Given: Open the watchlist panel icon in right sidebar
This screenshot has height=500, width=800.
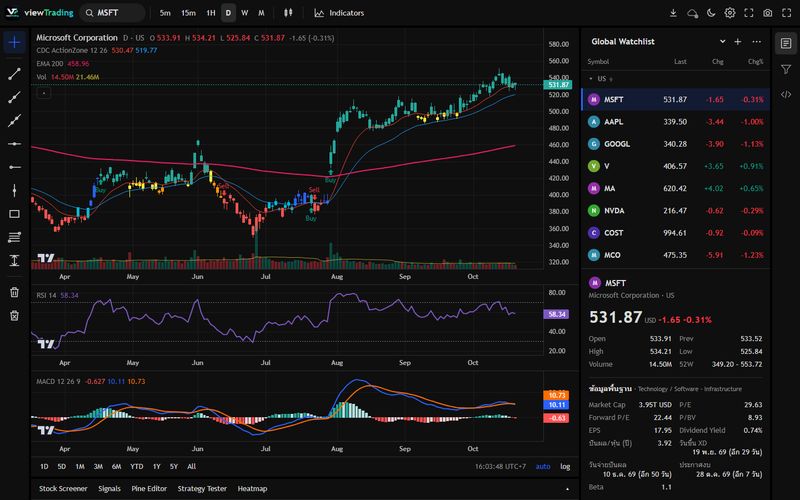Looking at the screenshot, I should [786, 43].
